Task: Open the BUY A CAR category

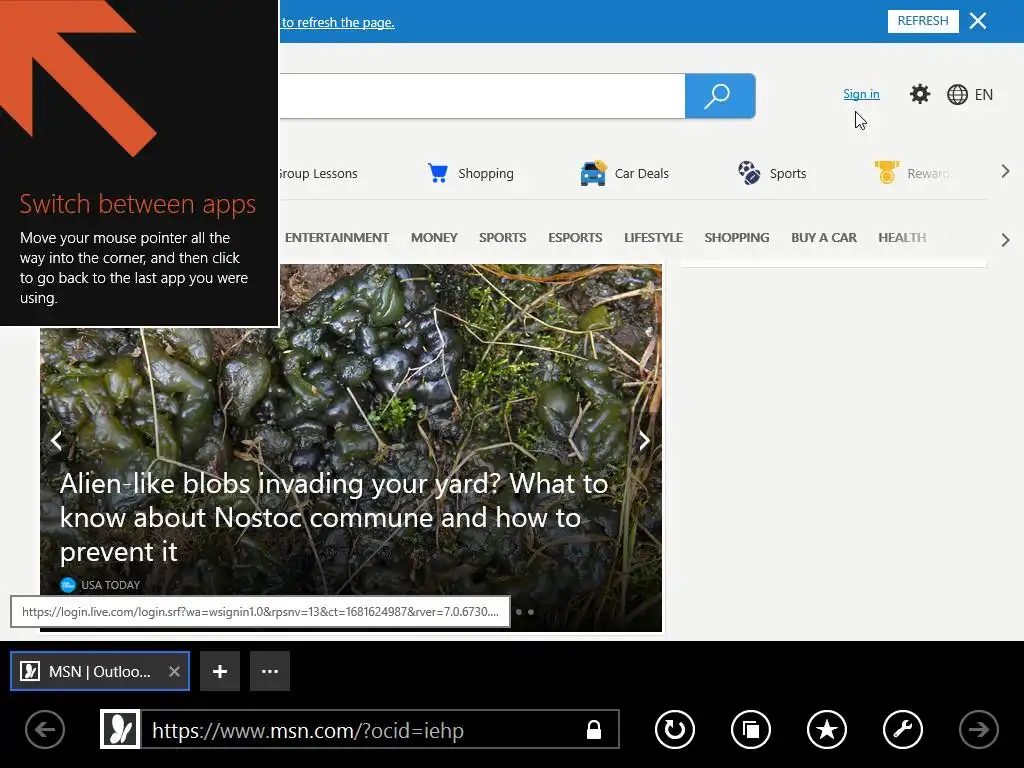Action: point(824,238)
